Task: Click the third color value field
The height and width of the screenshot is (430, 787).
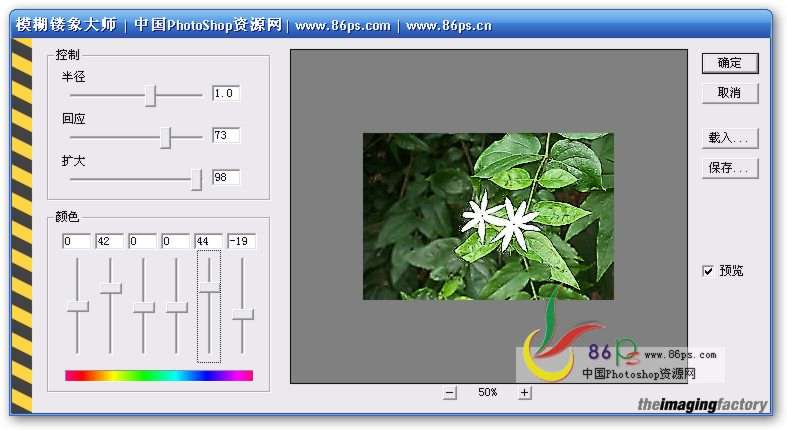Action: (143, 241)
